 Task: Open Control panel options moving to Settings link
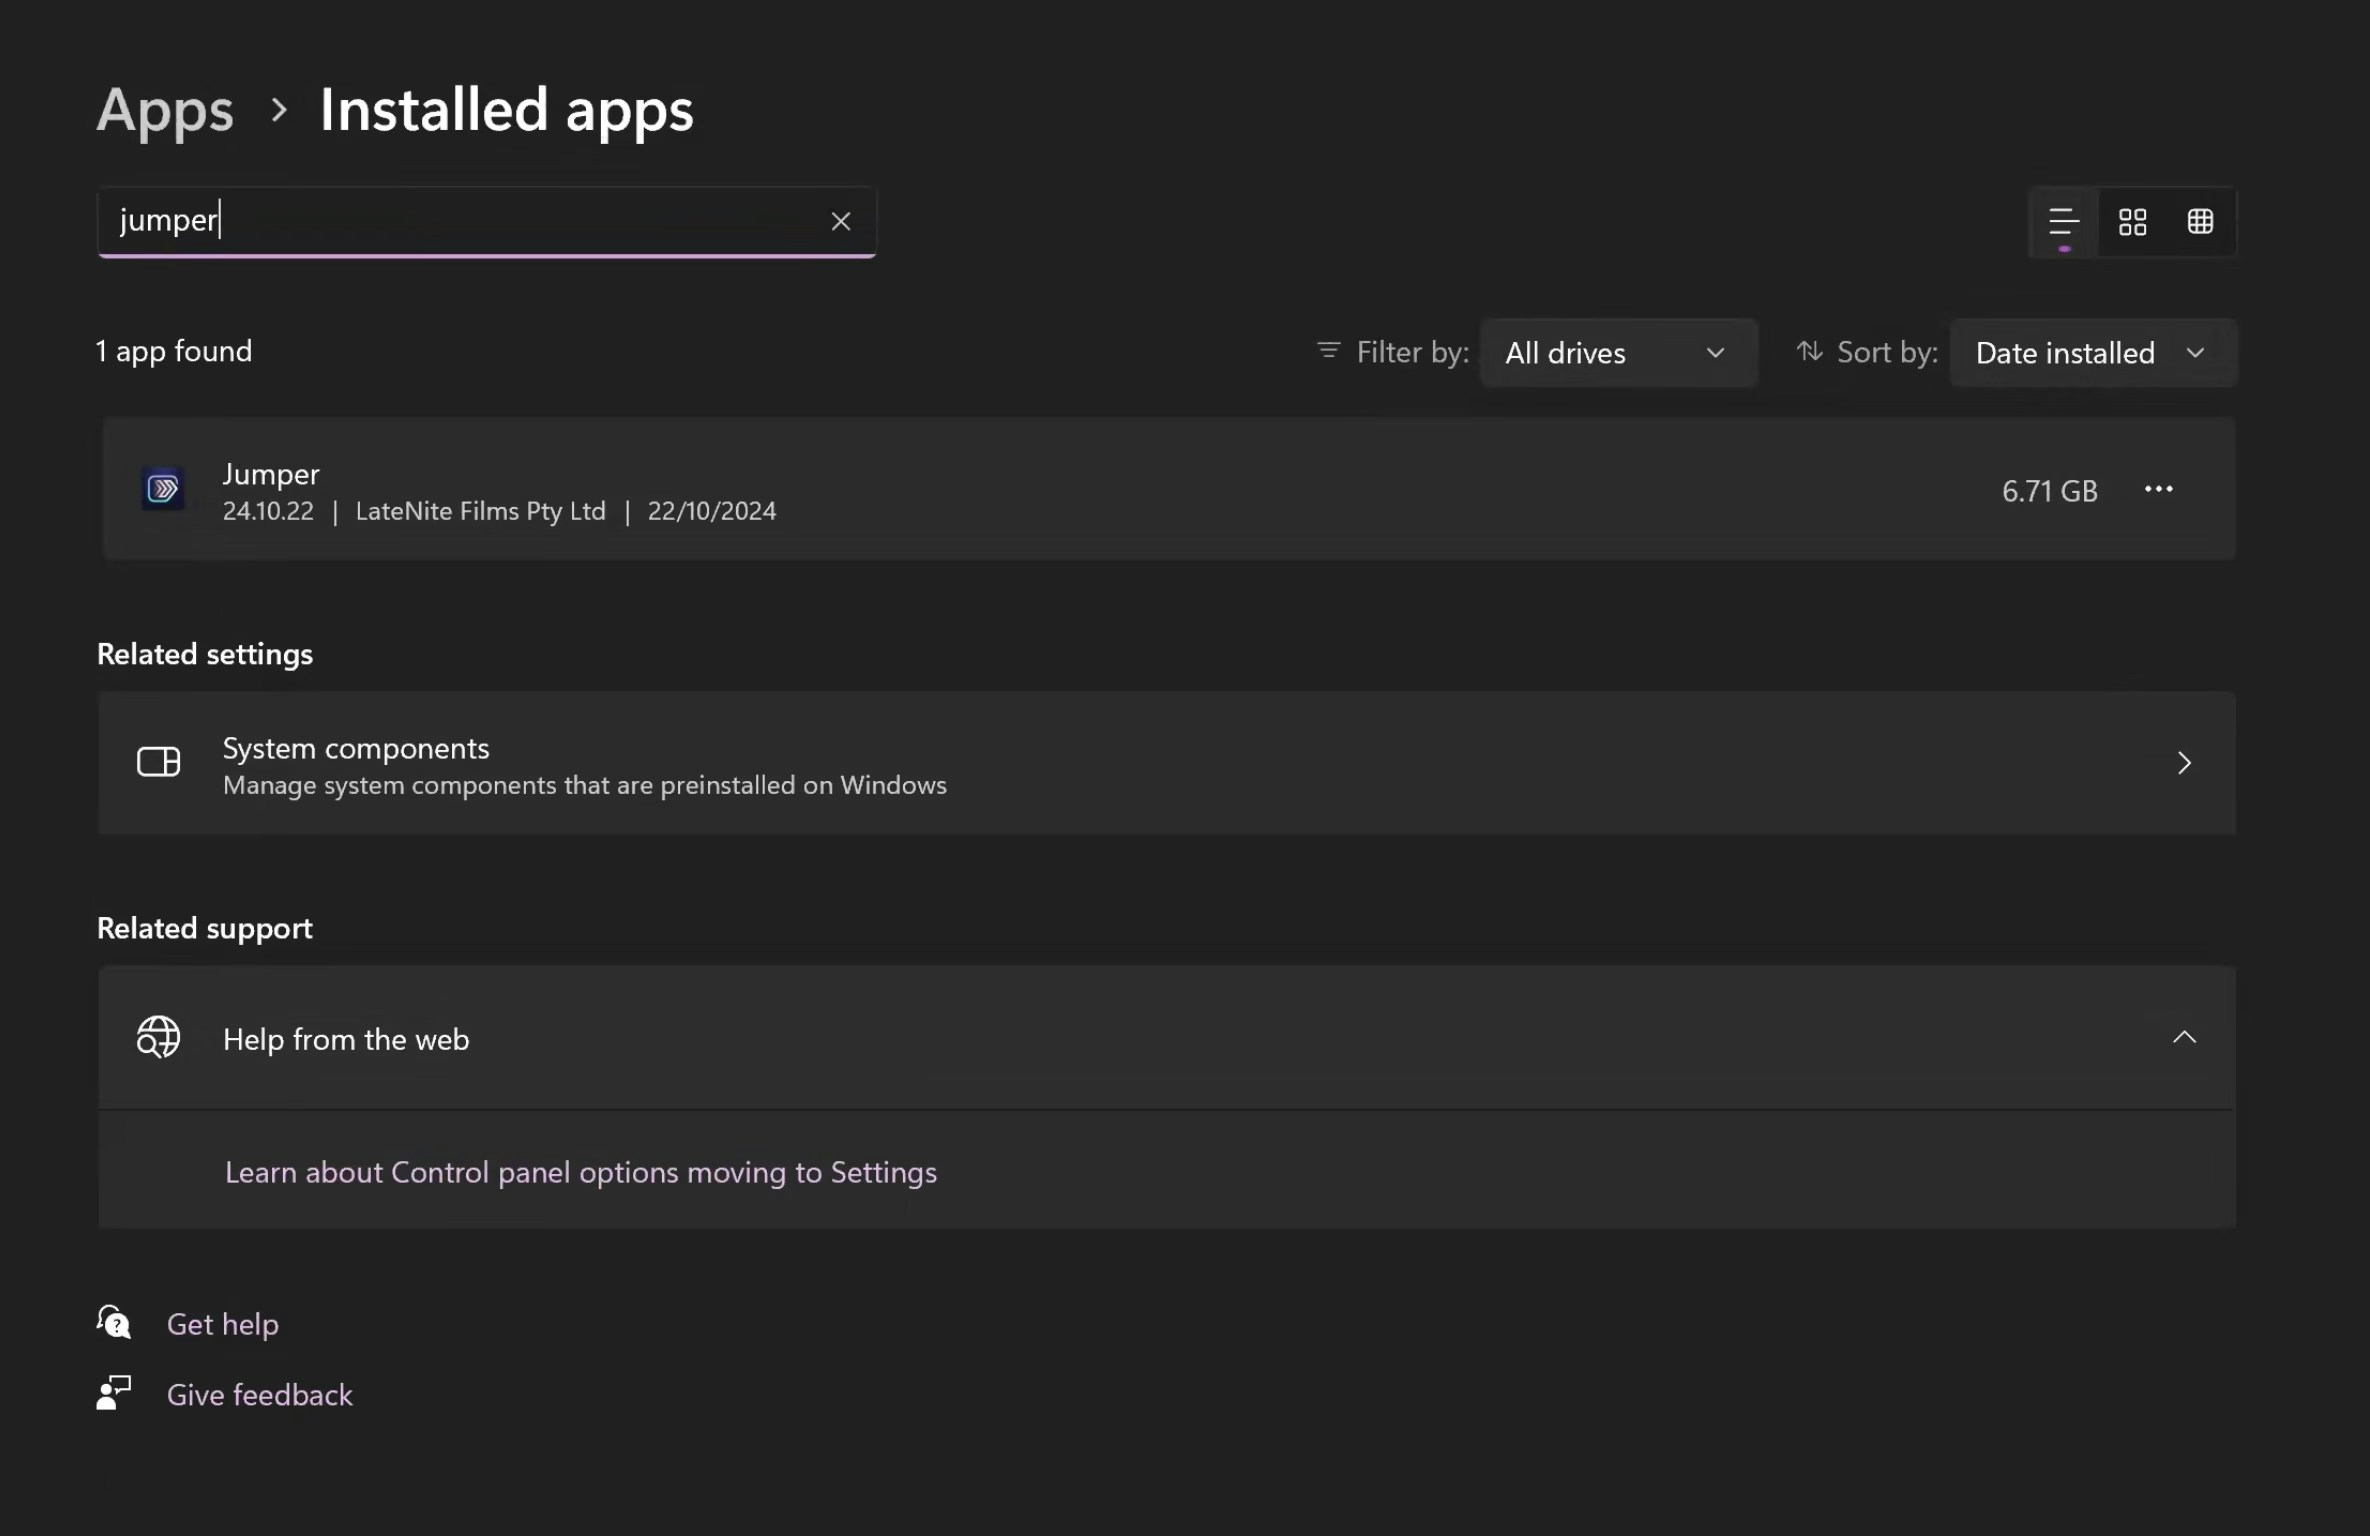tap(580, 1172)
